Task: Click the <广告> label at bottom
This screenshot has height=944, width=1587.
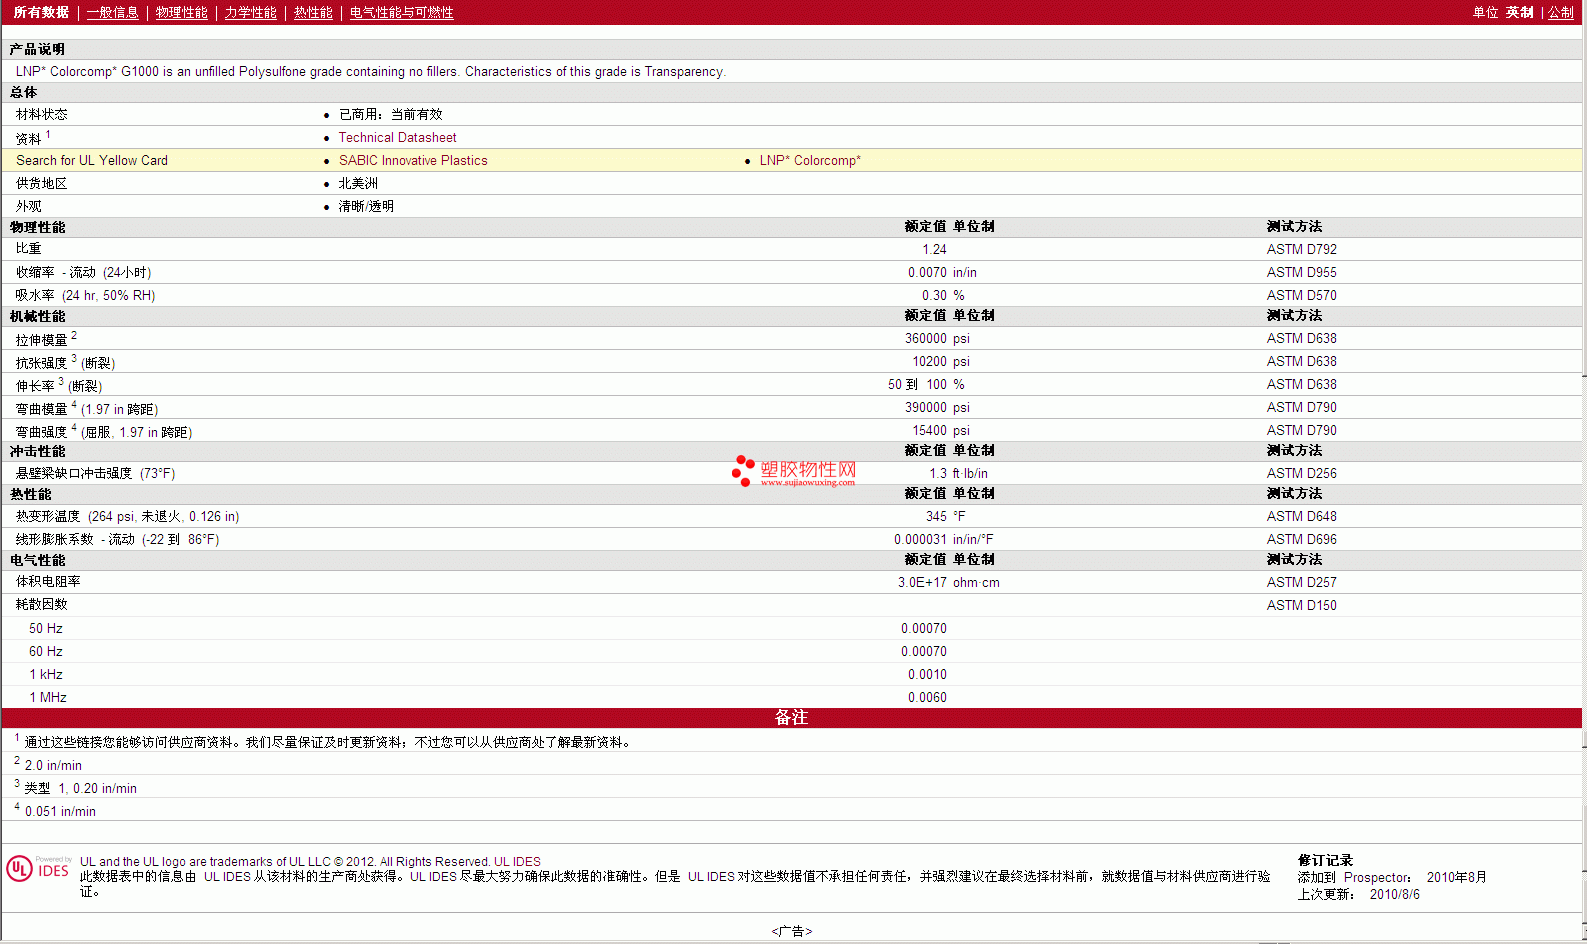Action: click(791, 931)
